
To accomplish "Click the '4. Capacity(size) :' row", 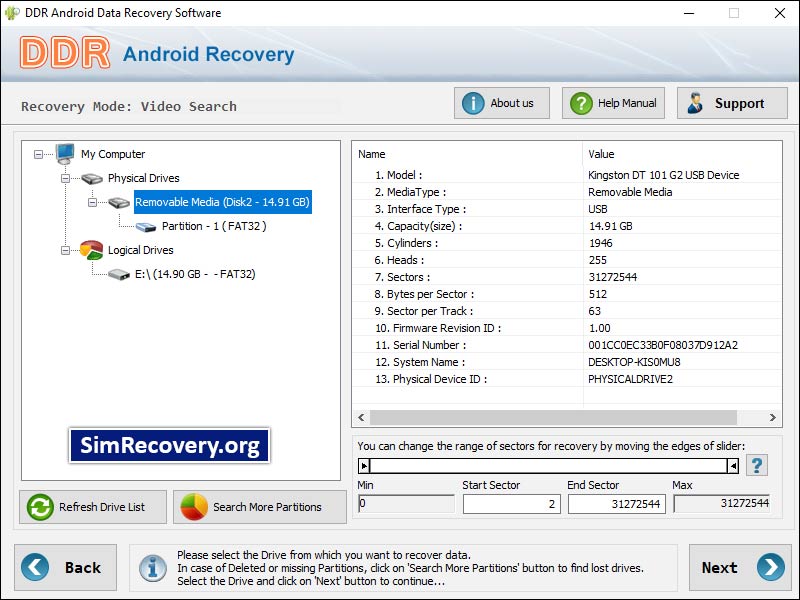I will pos(567,226).
